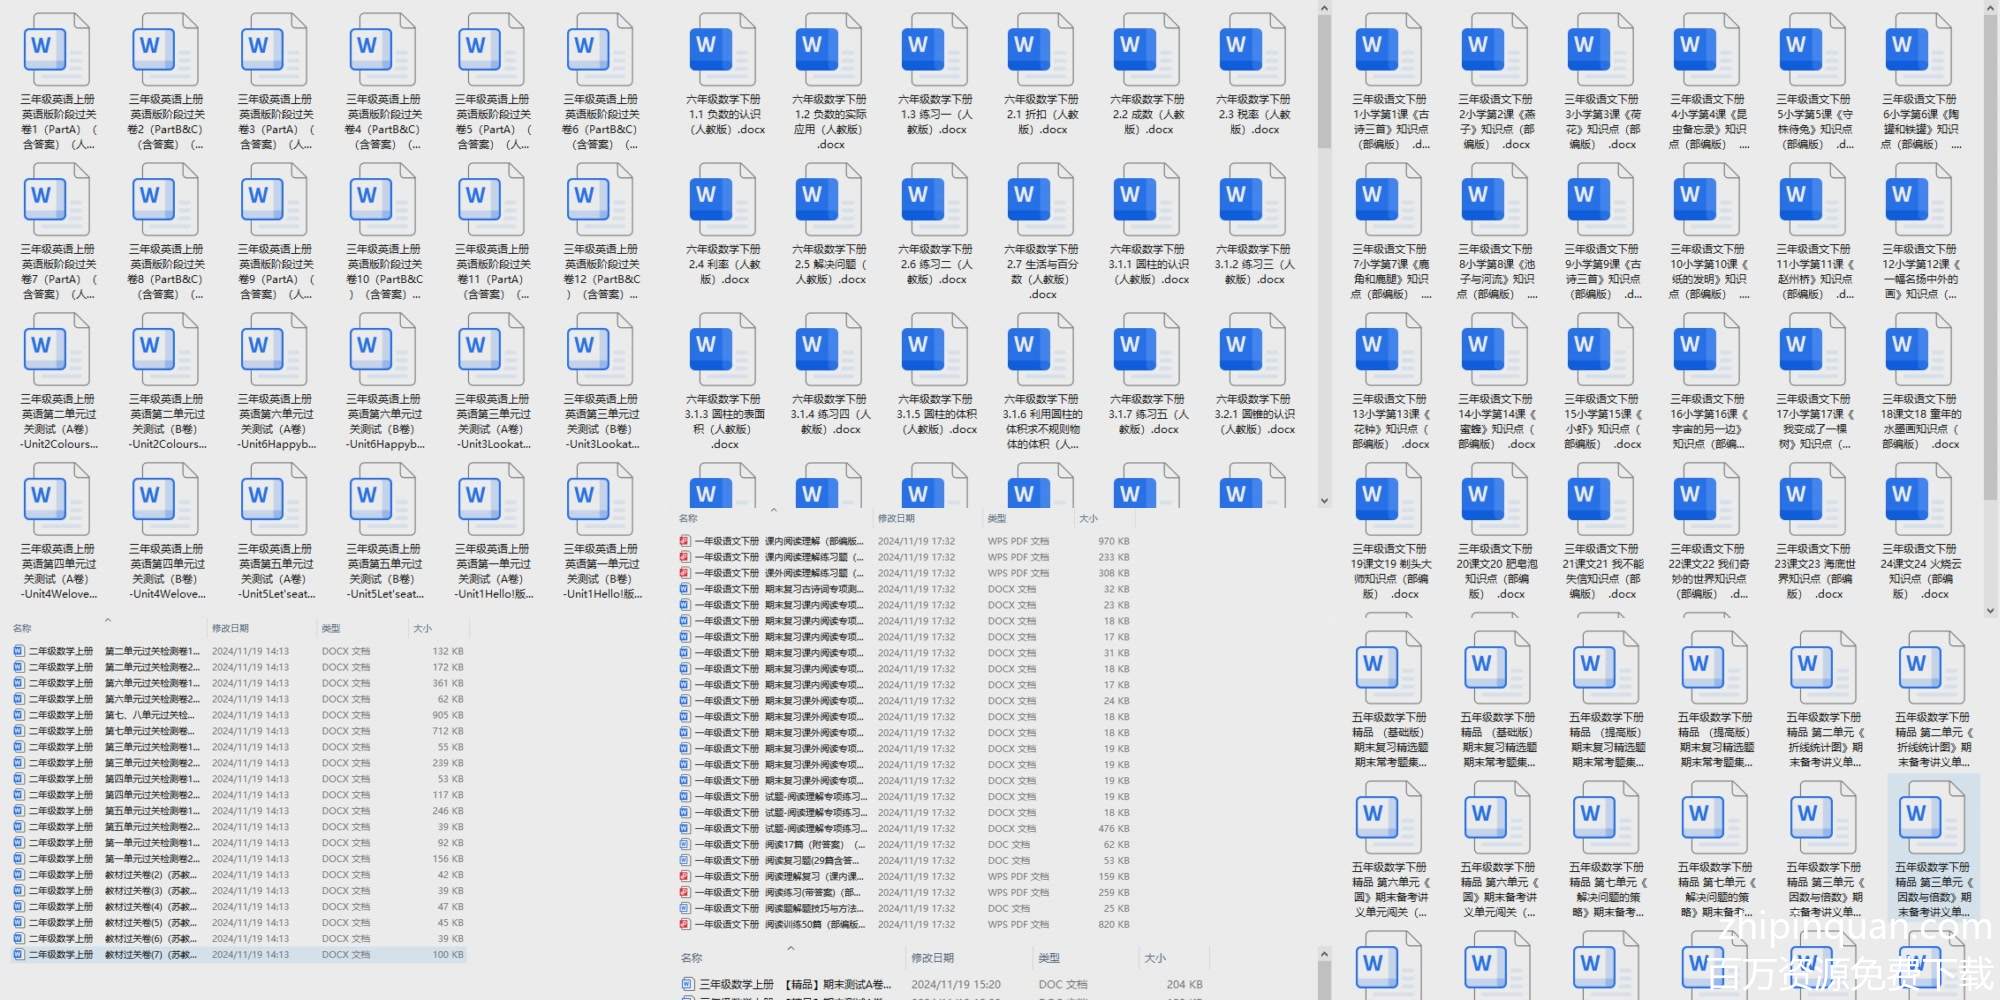2000x1000 pixels.
Task: Open 三年级英语上册 卷1 (PartA) Word file
Action: (x=57, y=51)
